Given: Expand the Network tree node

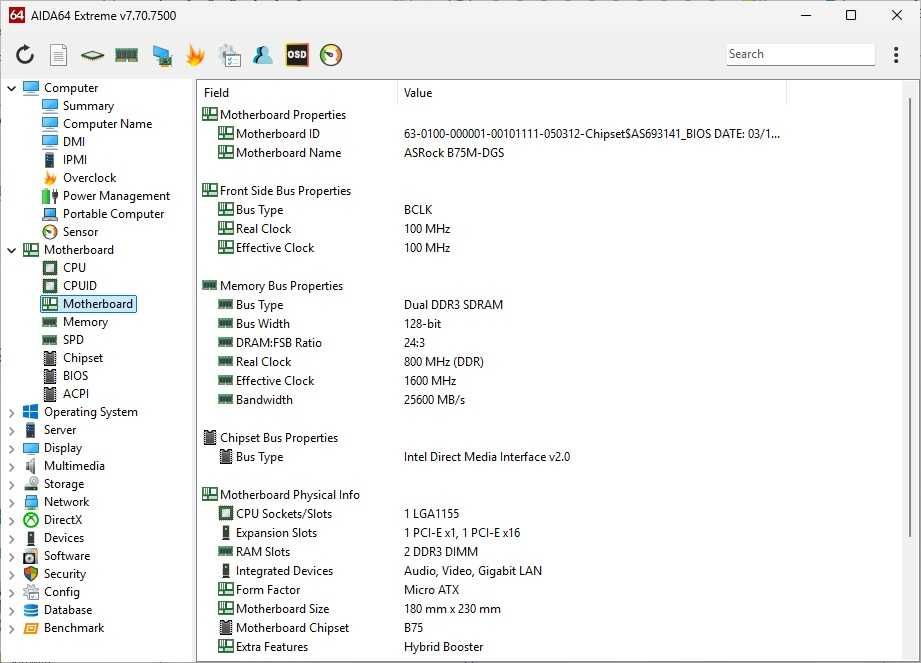Looking at the screenshot, I should pos(11,503).
